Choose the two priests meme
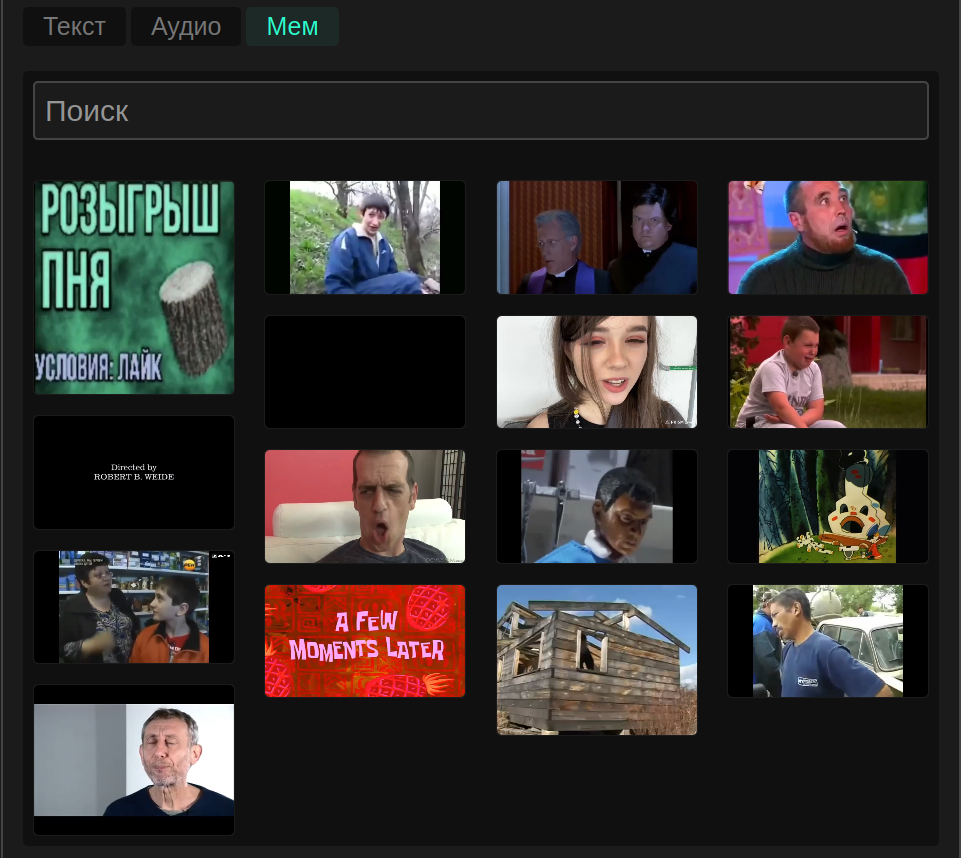961x858 pixels. [x=597, y=237]
